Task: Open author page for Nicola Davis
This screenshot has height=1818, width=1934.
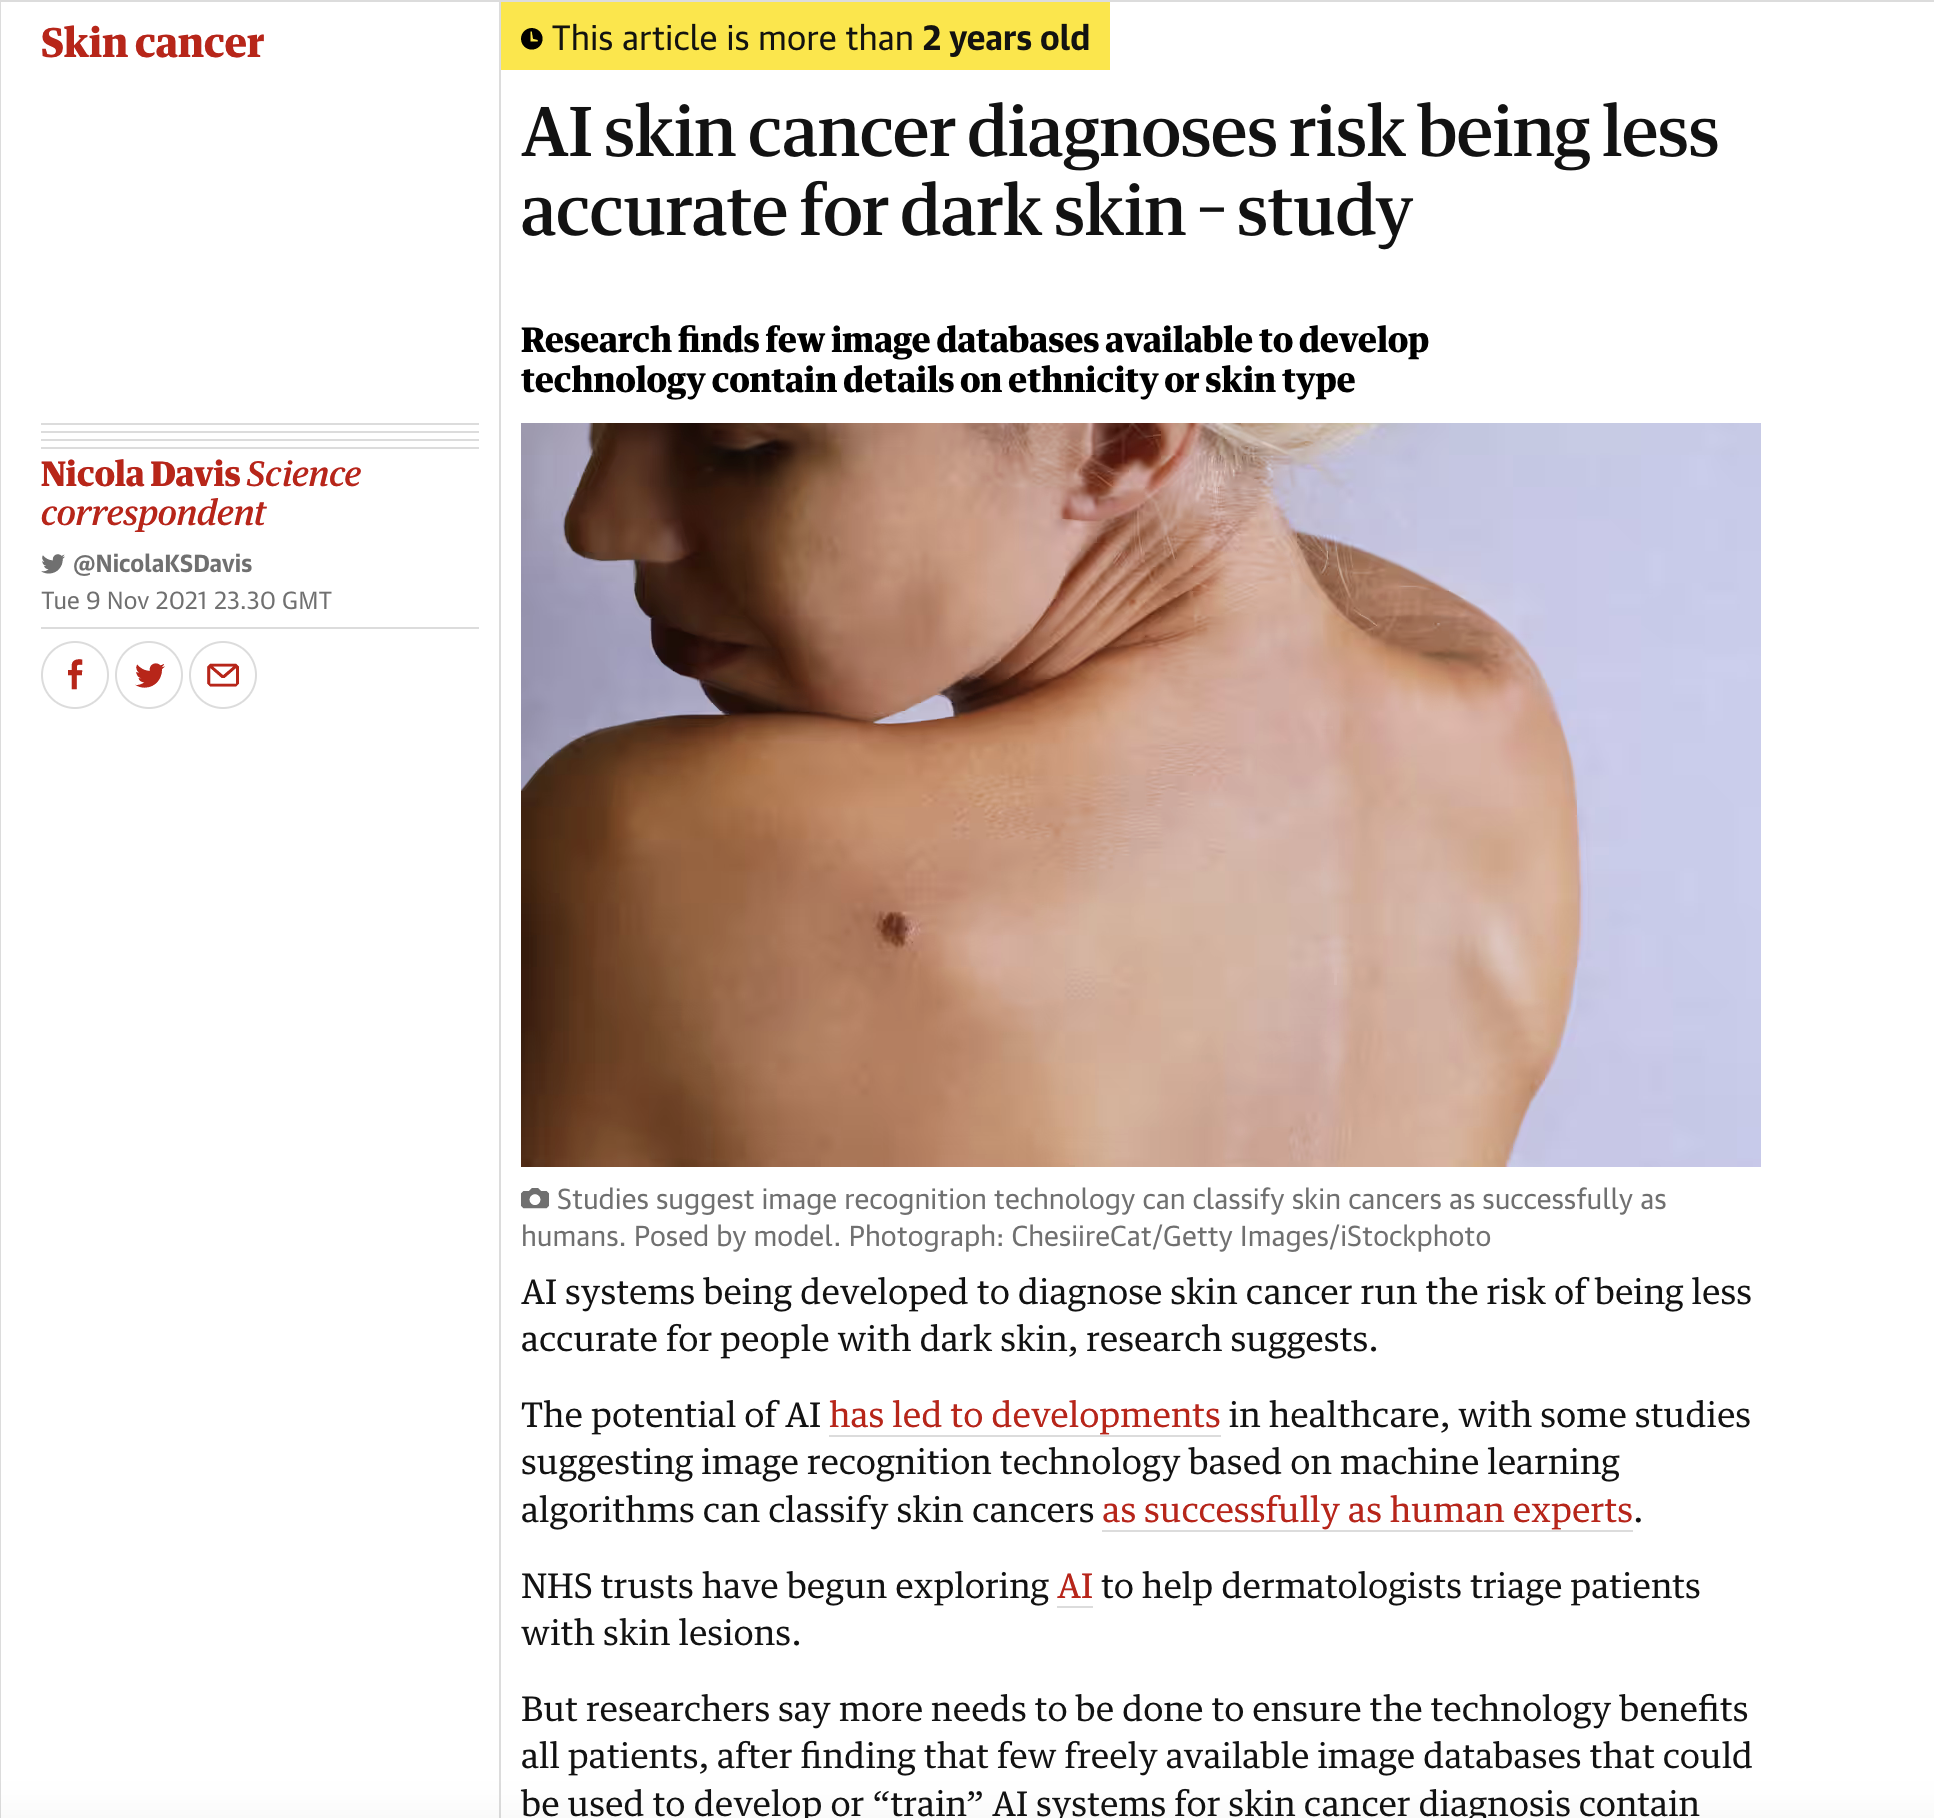Action: tap(140, 473)
